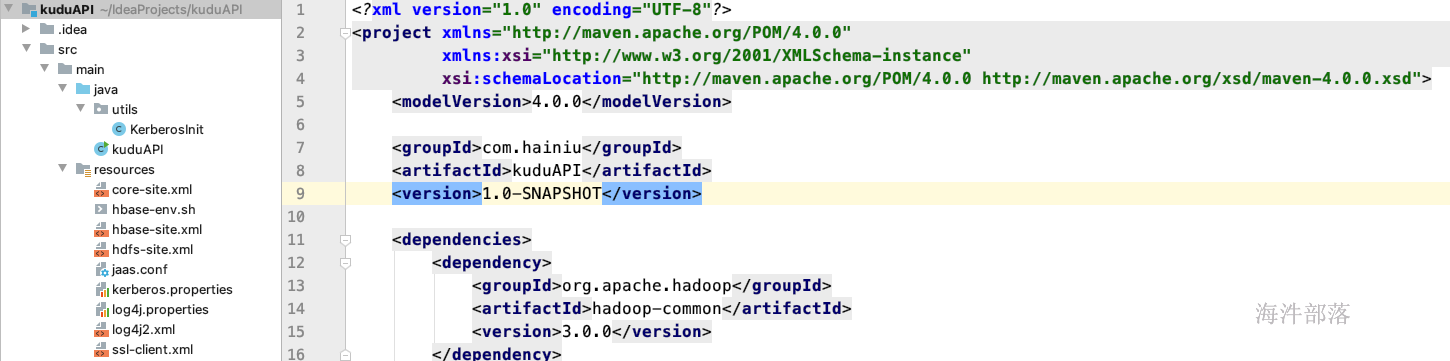This screenshot has height=361, width=1450.
Task: Click the kuduAPI class file icon
Action: (101, 149)
